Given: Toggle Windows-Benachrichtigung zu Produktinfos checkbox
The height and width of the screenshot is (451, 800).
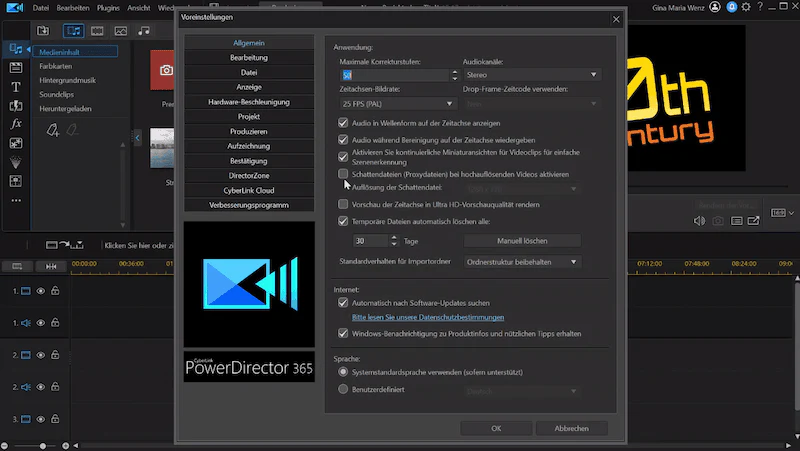Looking at the screenshot, I should pyautogui.click(x=343, y=333).
